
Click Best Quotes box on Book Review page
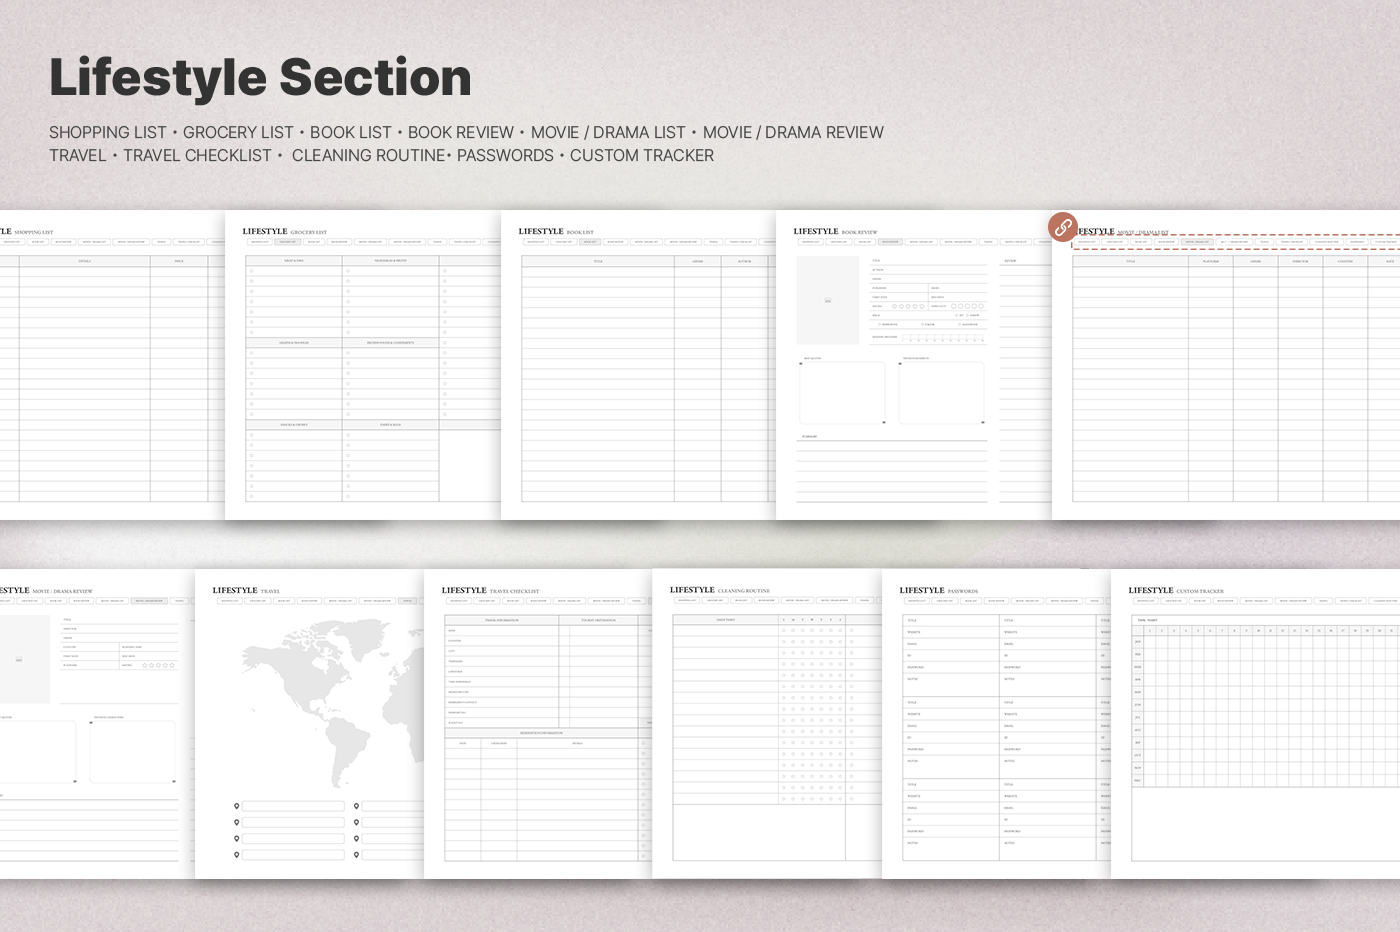pyautogui.click(x=842, y=393)
